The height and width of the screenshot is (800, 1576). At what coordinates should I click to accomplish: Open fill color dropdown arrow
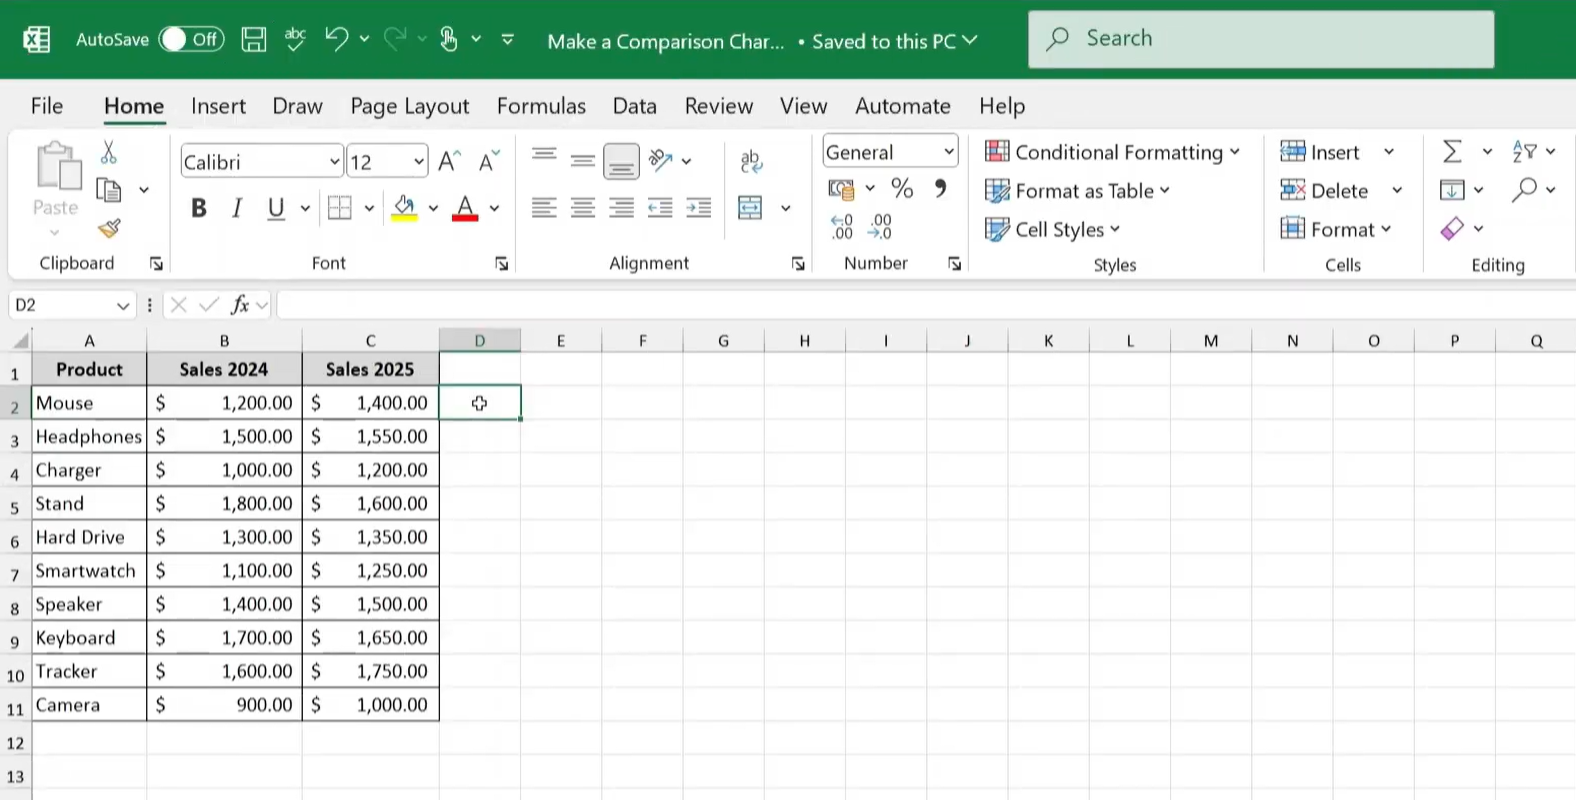pos(433,208)
